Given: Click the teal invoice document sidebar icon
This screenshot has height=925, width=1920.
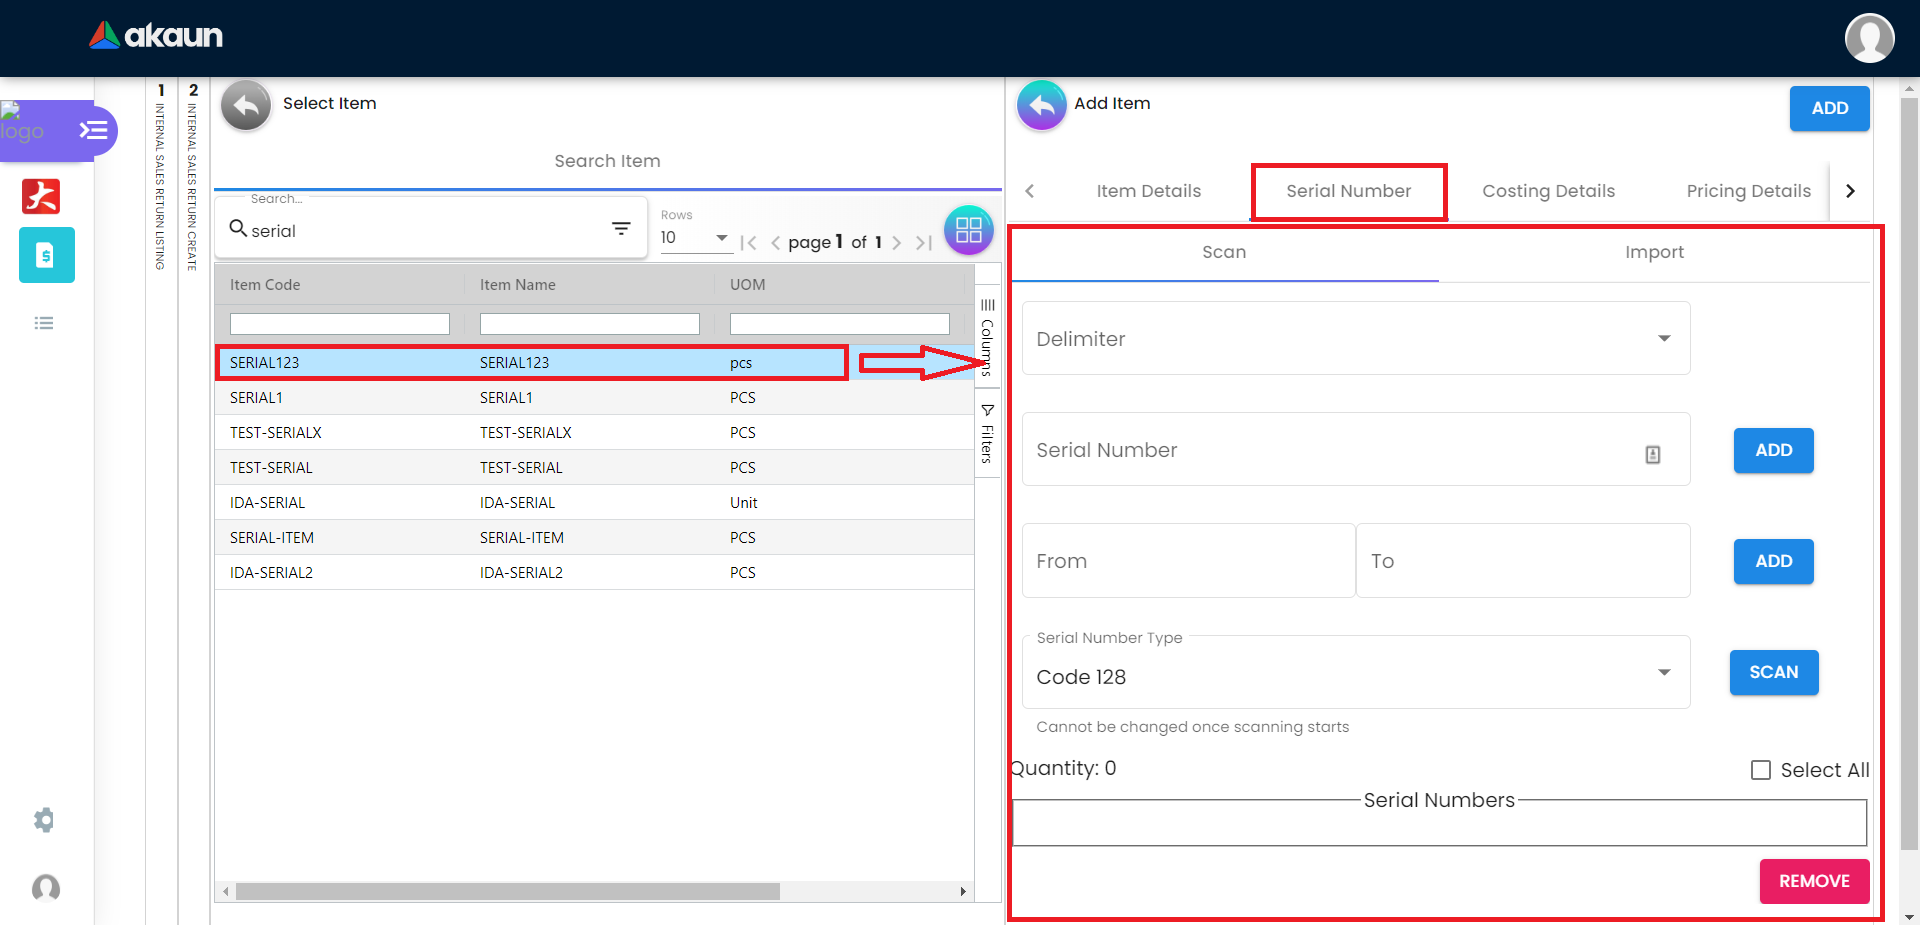Looking at the screenshot, I should (46, 255).
